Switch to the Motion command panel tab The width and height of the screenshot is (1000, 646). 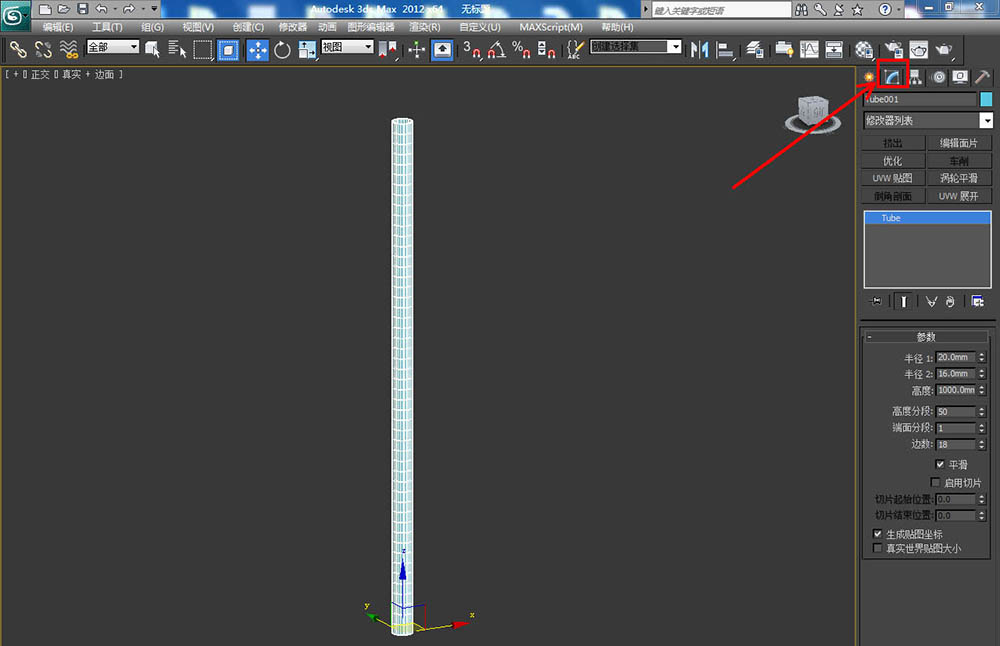point(939,77)
